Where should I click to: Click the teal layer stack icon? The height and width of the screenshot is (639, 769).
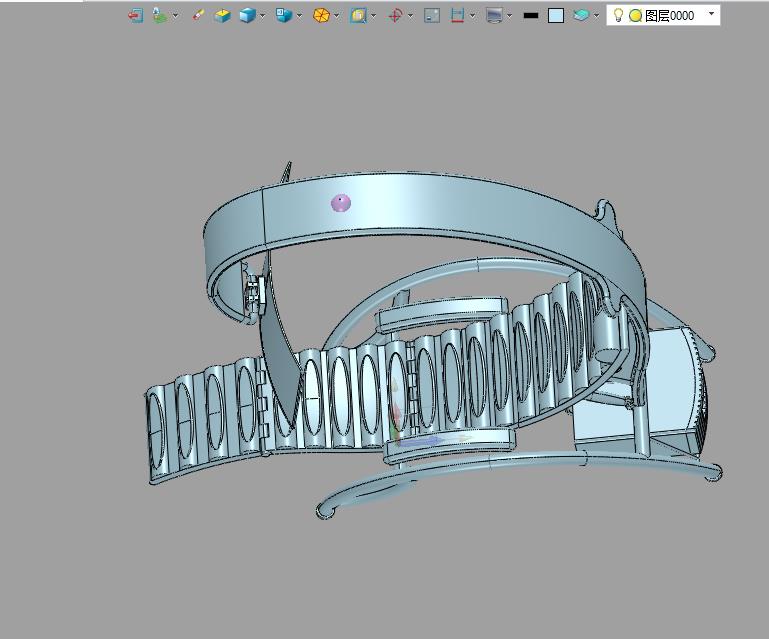click(581, 16)
